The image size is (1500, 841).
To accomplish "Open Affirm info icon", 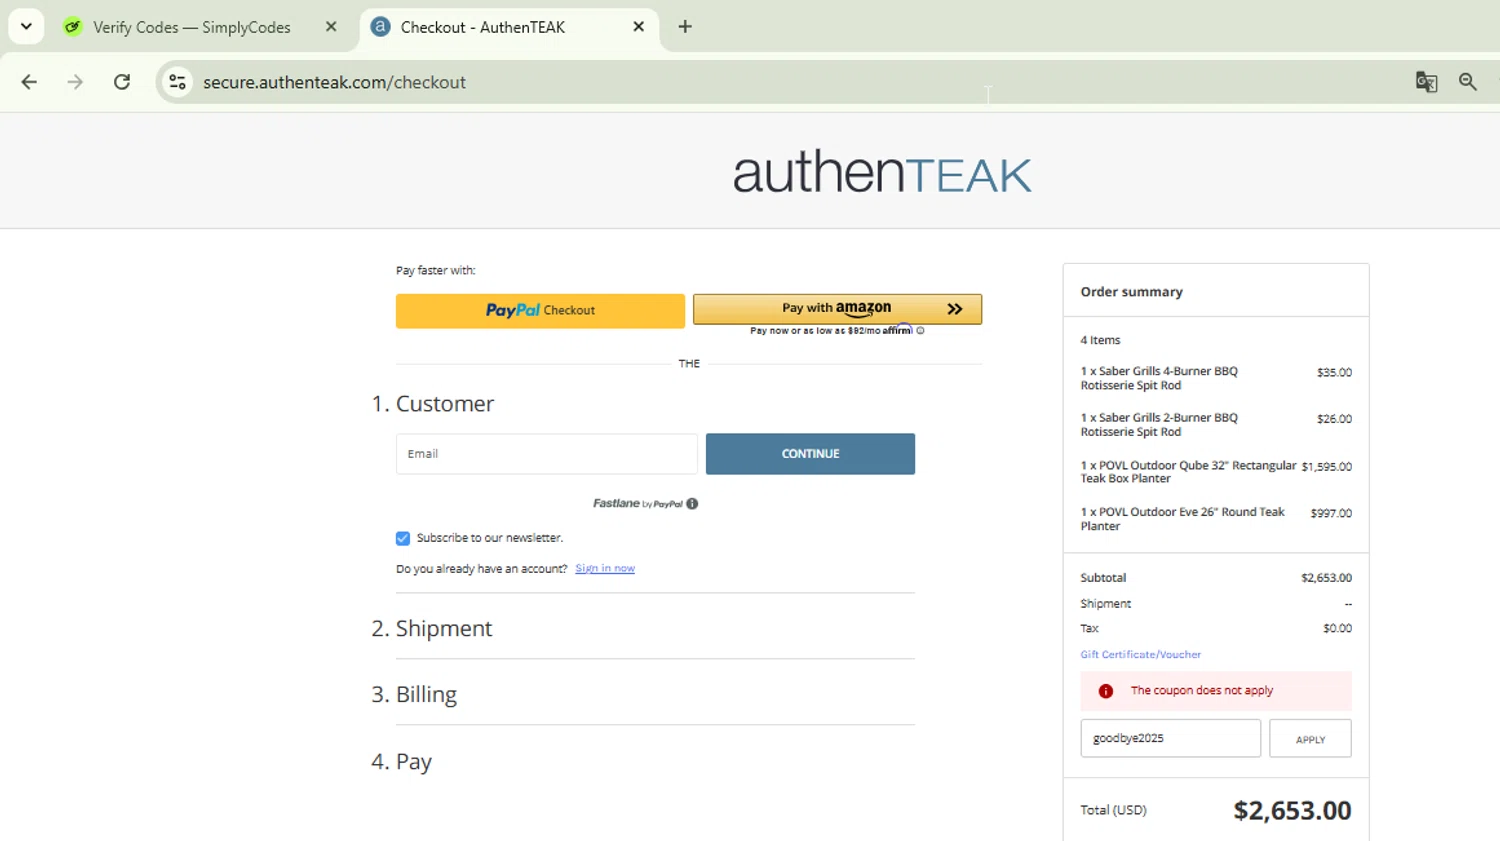I will point(920,331).
